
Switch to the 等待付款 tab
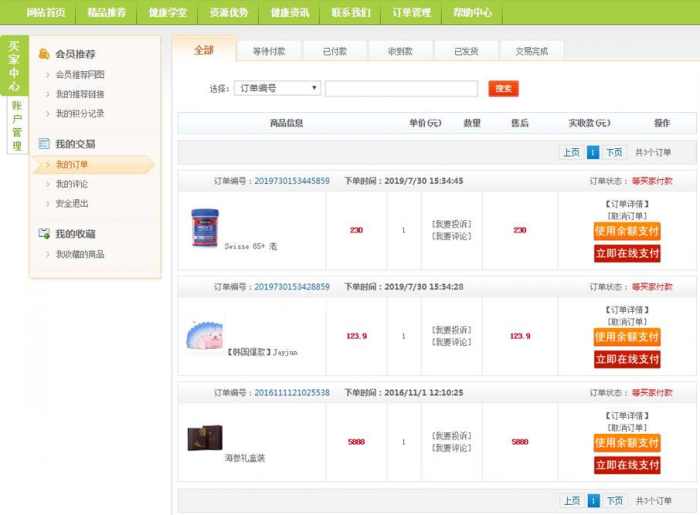point(269,51)
